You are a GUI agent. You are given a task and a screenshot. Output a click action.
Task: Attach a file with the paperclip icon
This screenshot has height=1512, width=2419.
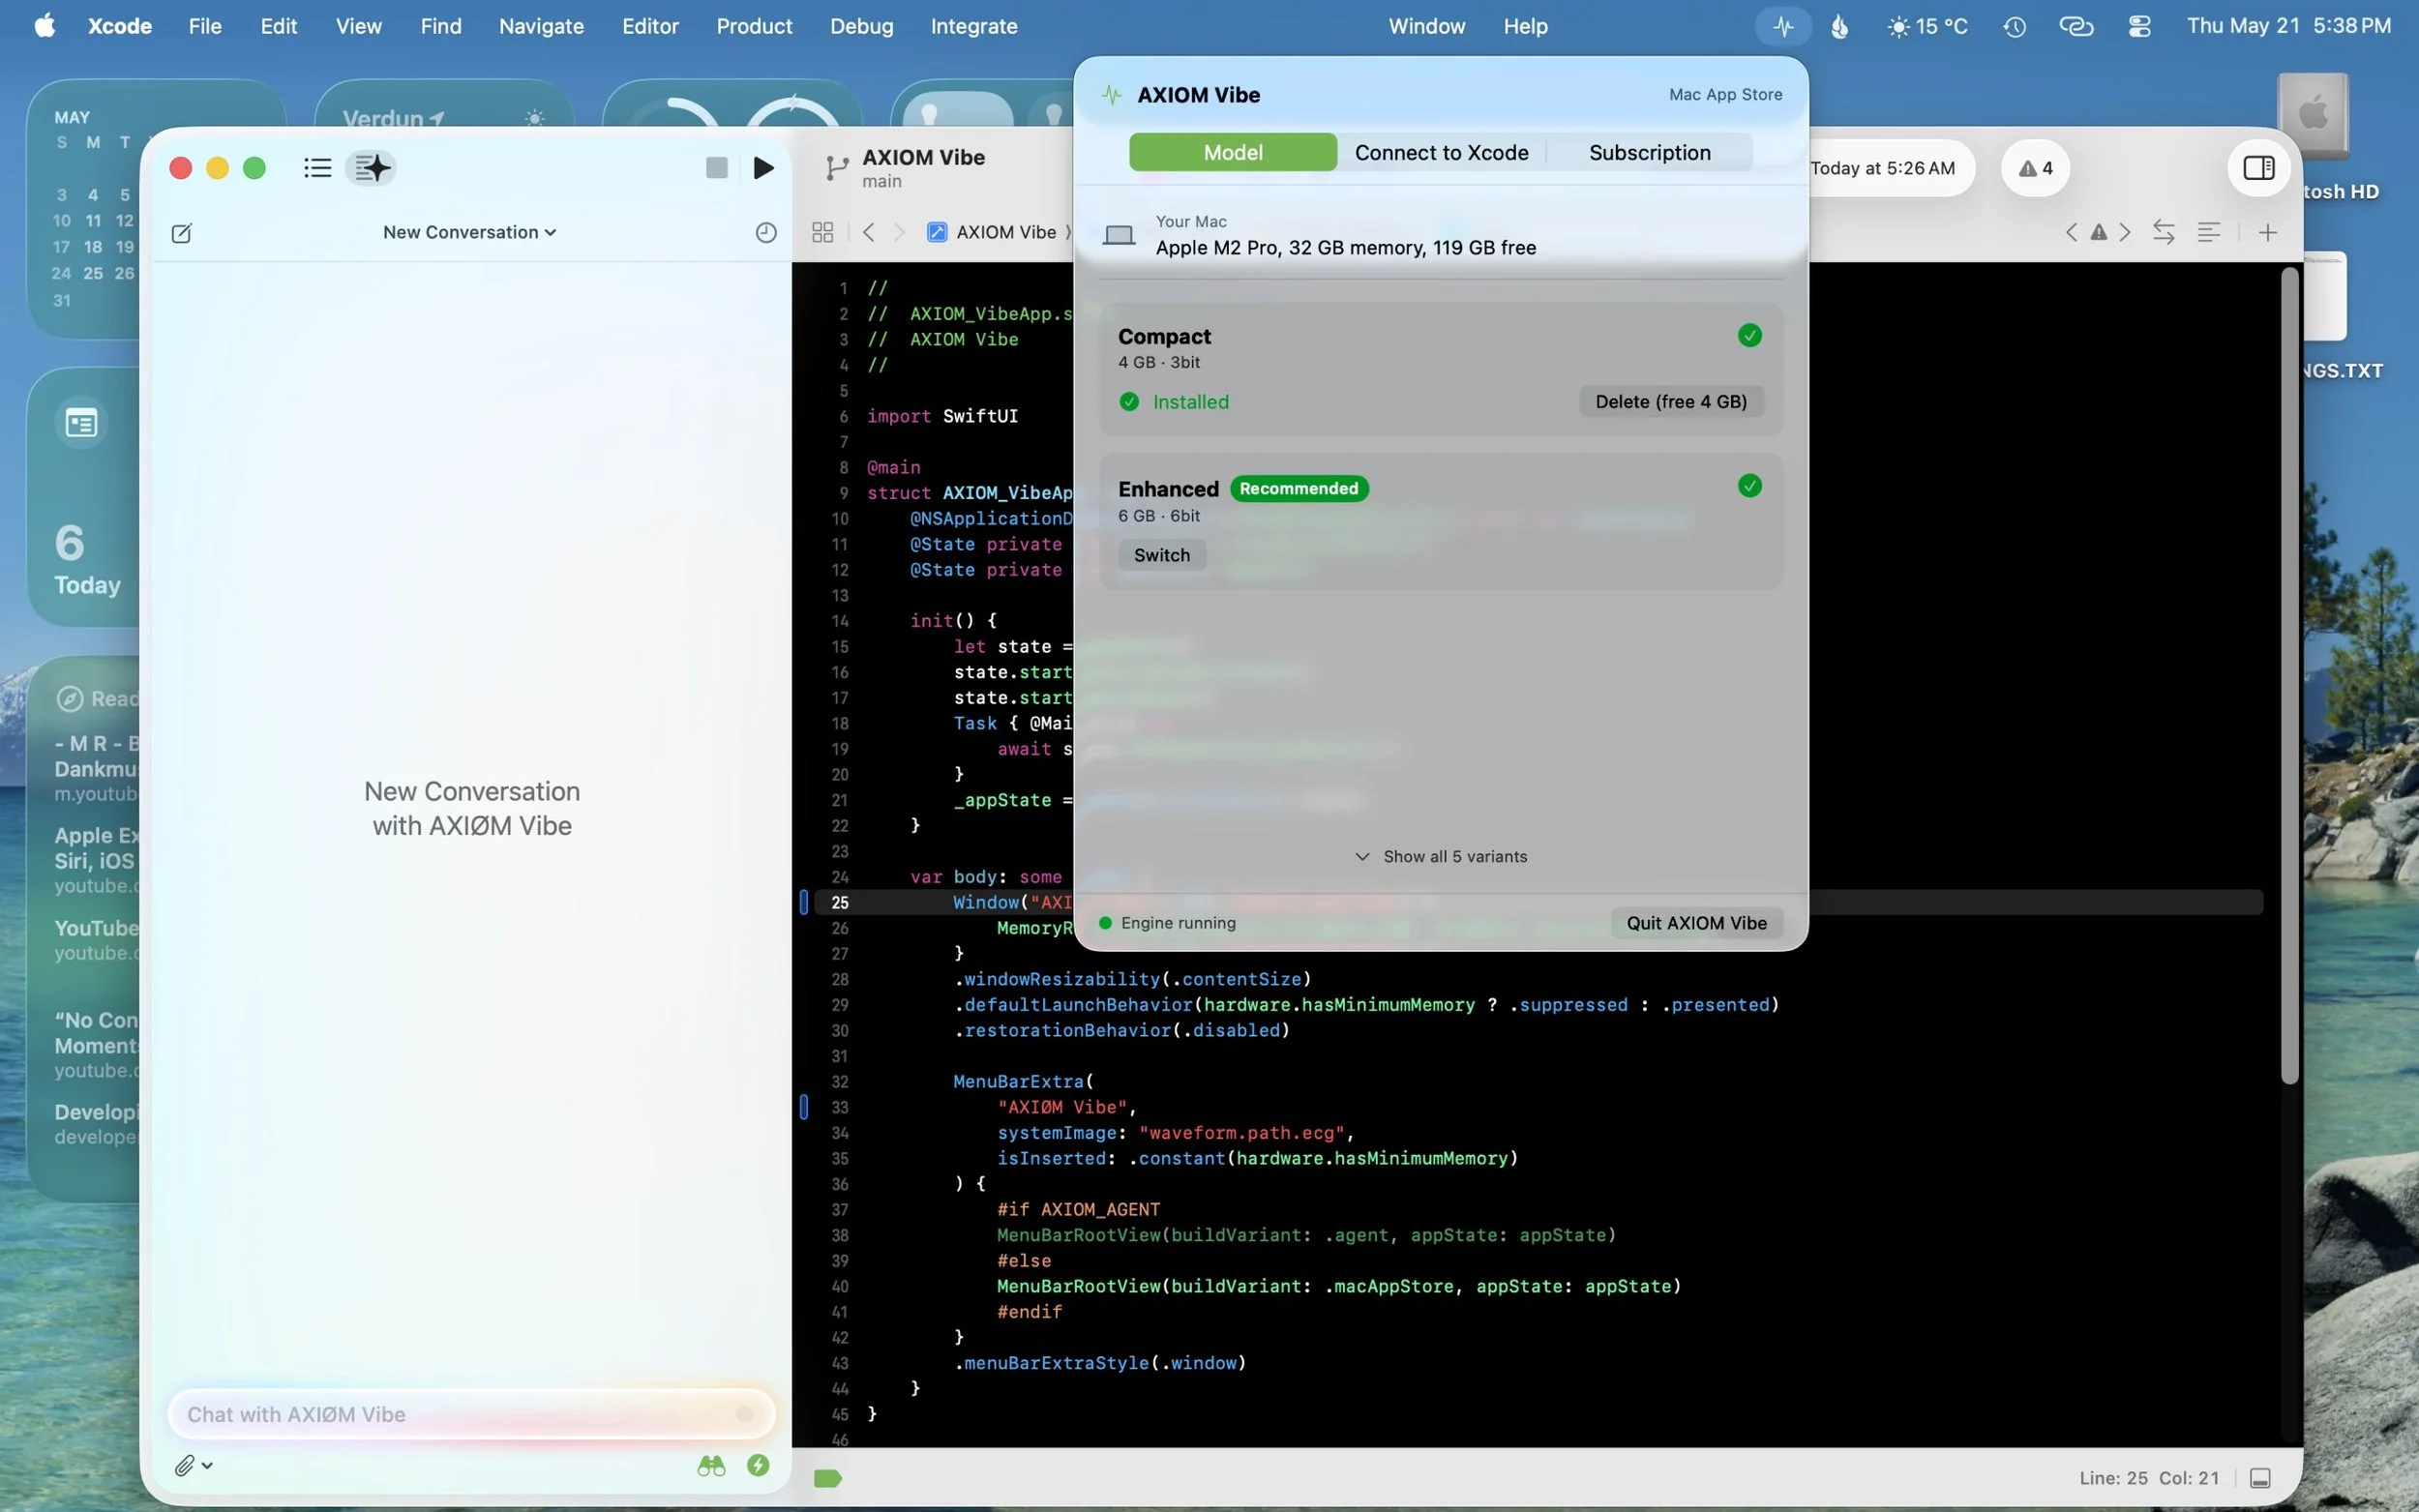pyautogui.click(x=184, y=1465)
